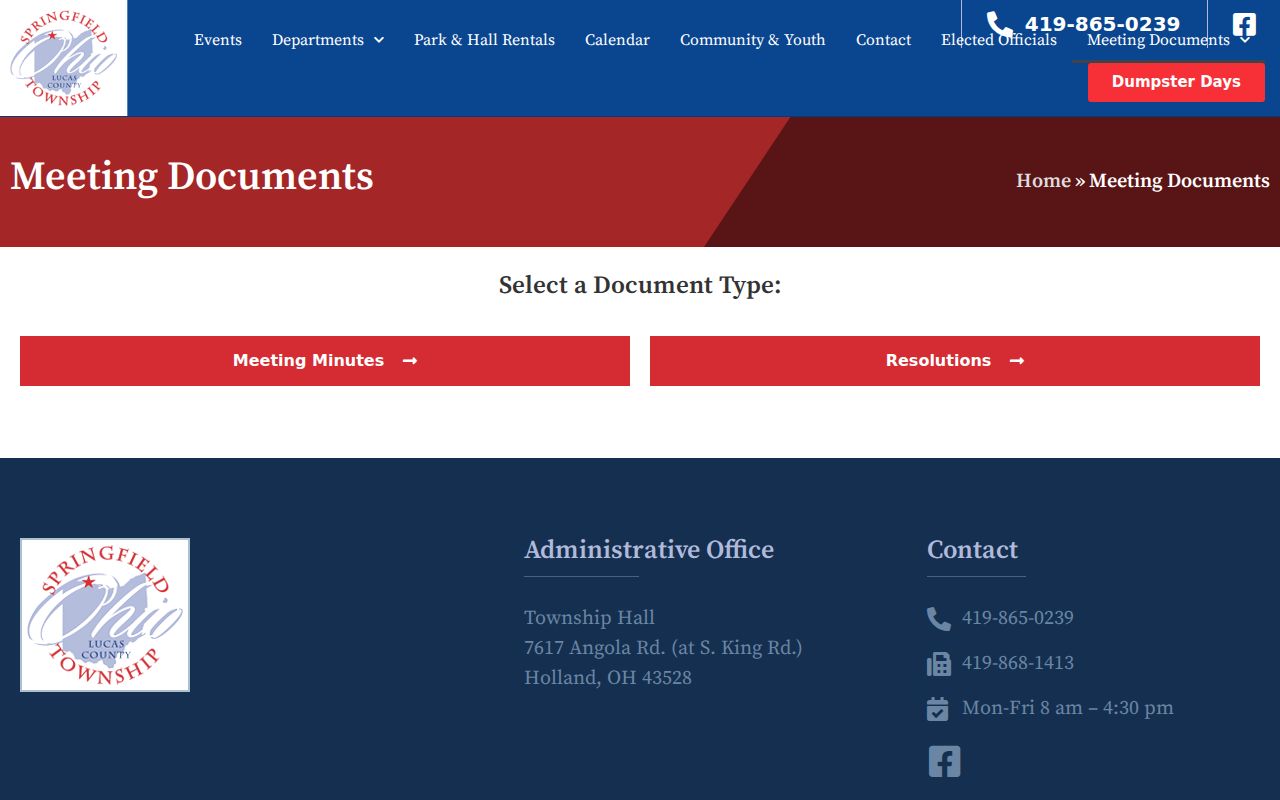Screen dimensions: 1280x800
Task: Click the Meeting Documents page title
Action: tap(192, 176)
